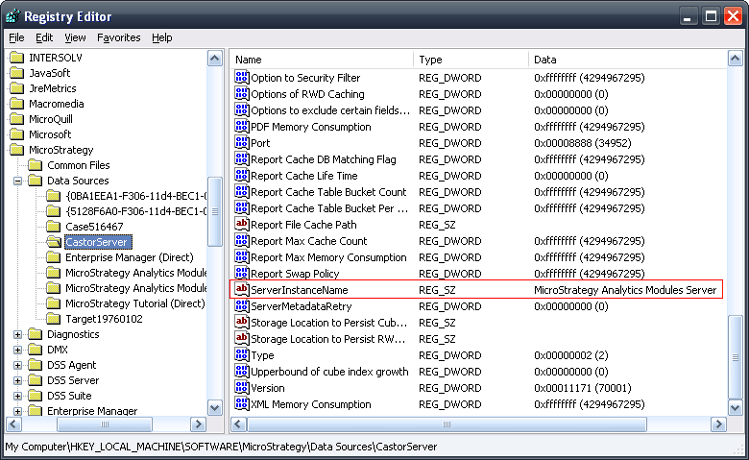Click the tree pane scroll down arrow
The height and width of the screenshot is (460, 749).
click(x=215, y=407)
